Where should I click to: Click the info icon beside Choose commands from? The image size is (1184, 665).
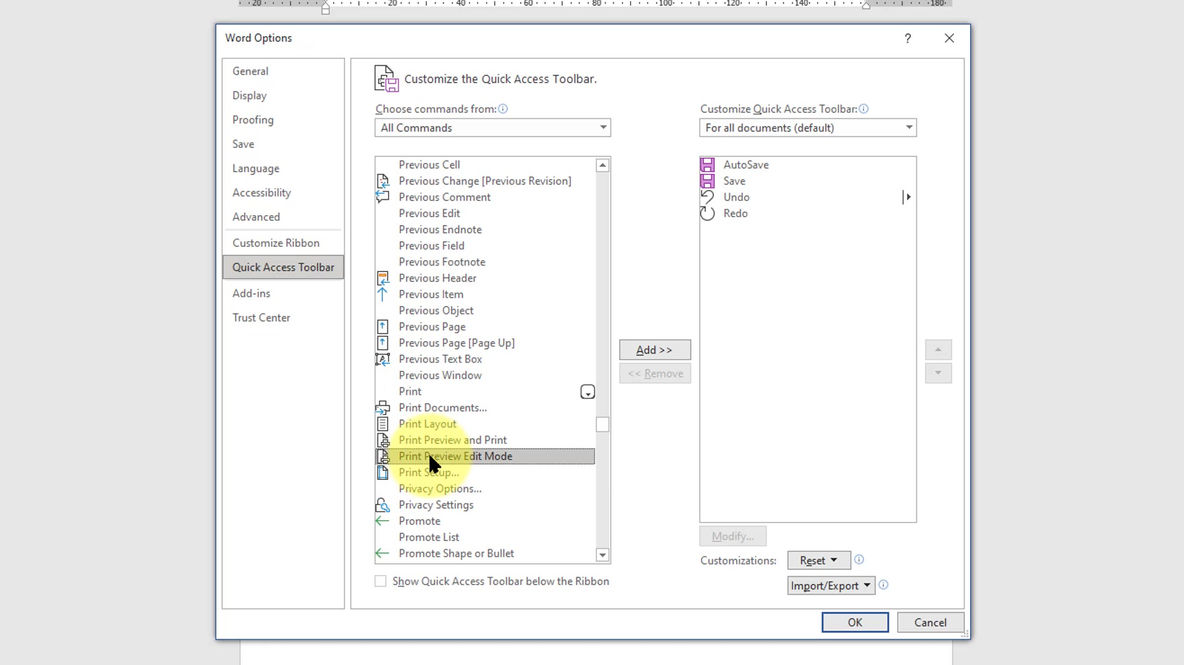tap(503, 109)
